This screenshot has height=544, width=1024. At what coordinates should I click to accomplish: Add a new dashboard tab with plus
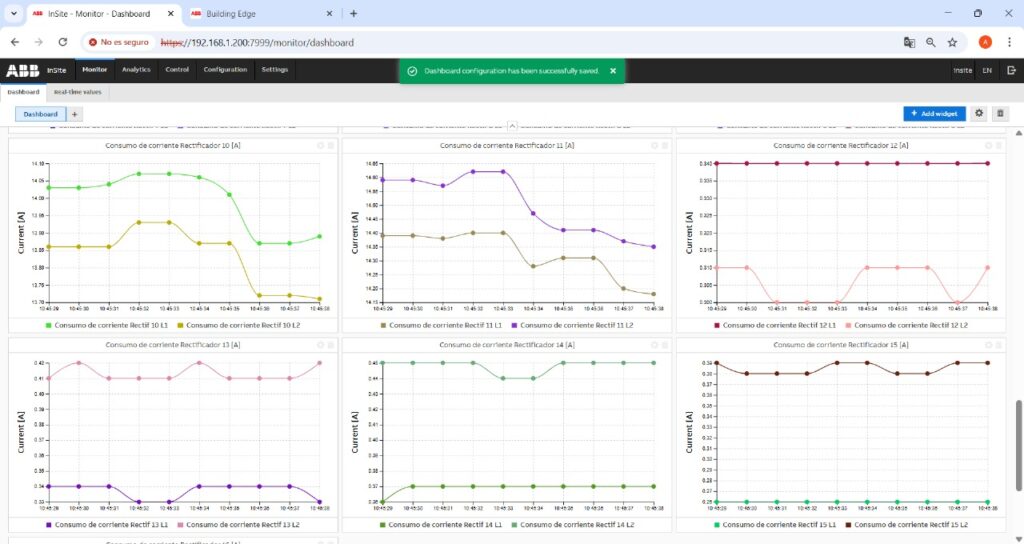coord(75,114)
